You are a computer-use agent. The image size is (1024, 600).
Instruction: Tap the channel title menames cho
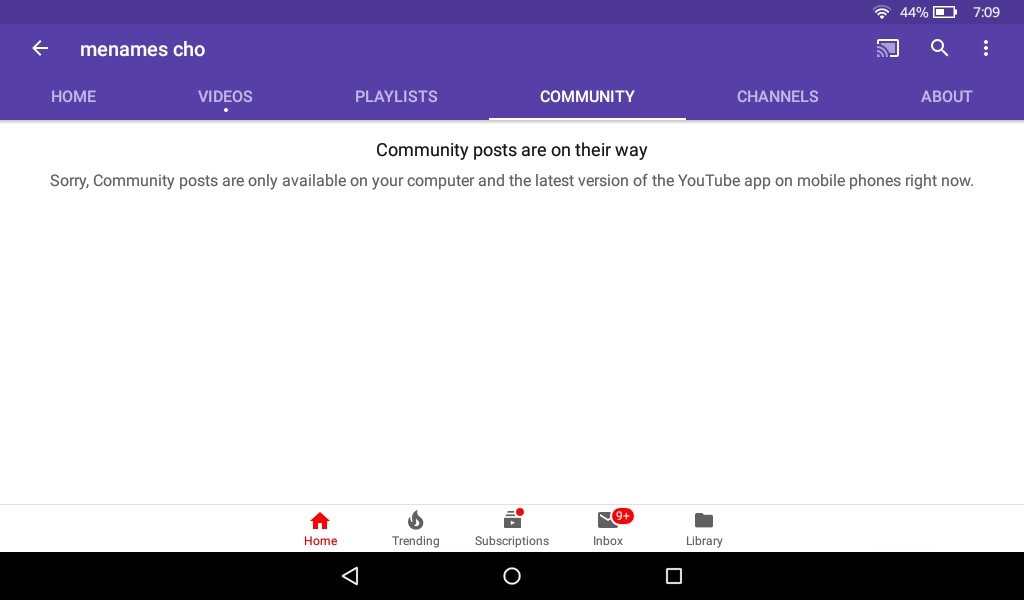click(x=142, y=49)
